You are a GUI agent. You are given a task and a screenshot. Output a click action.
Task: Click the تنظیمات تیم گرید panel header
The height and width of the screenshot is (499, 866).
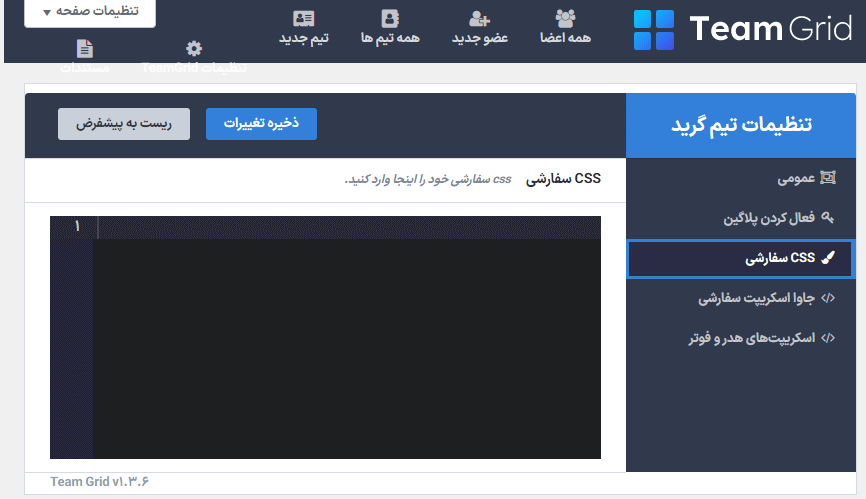pos(740,125)
